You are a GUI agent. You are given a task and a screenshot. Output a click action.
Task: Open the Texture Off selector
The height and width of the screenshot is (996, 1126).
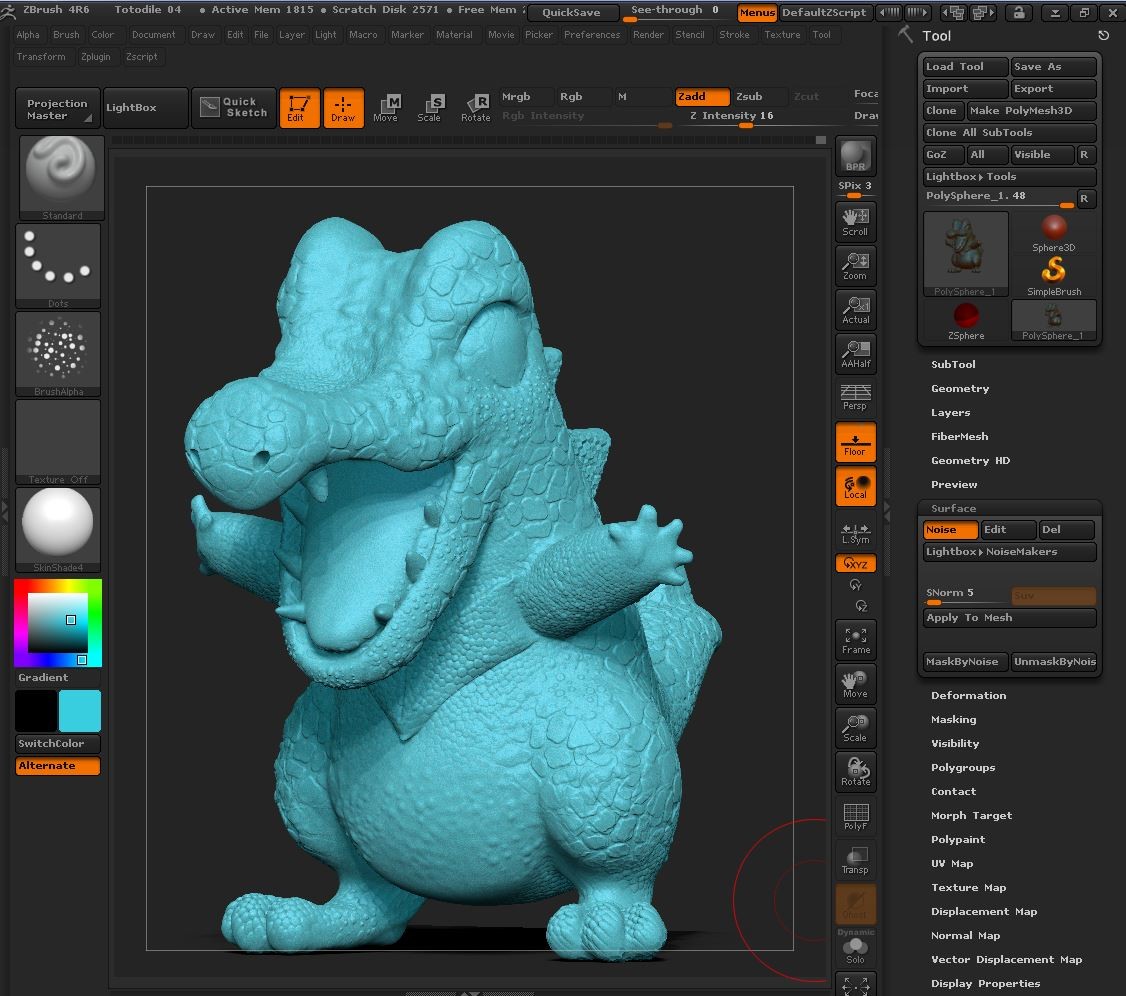pos(58,442)
